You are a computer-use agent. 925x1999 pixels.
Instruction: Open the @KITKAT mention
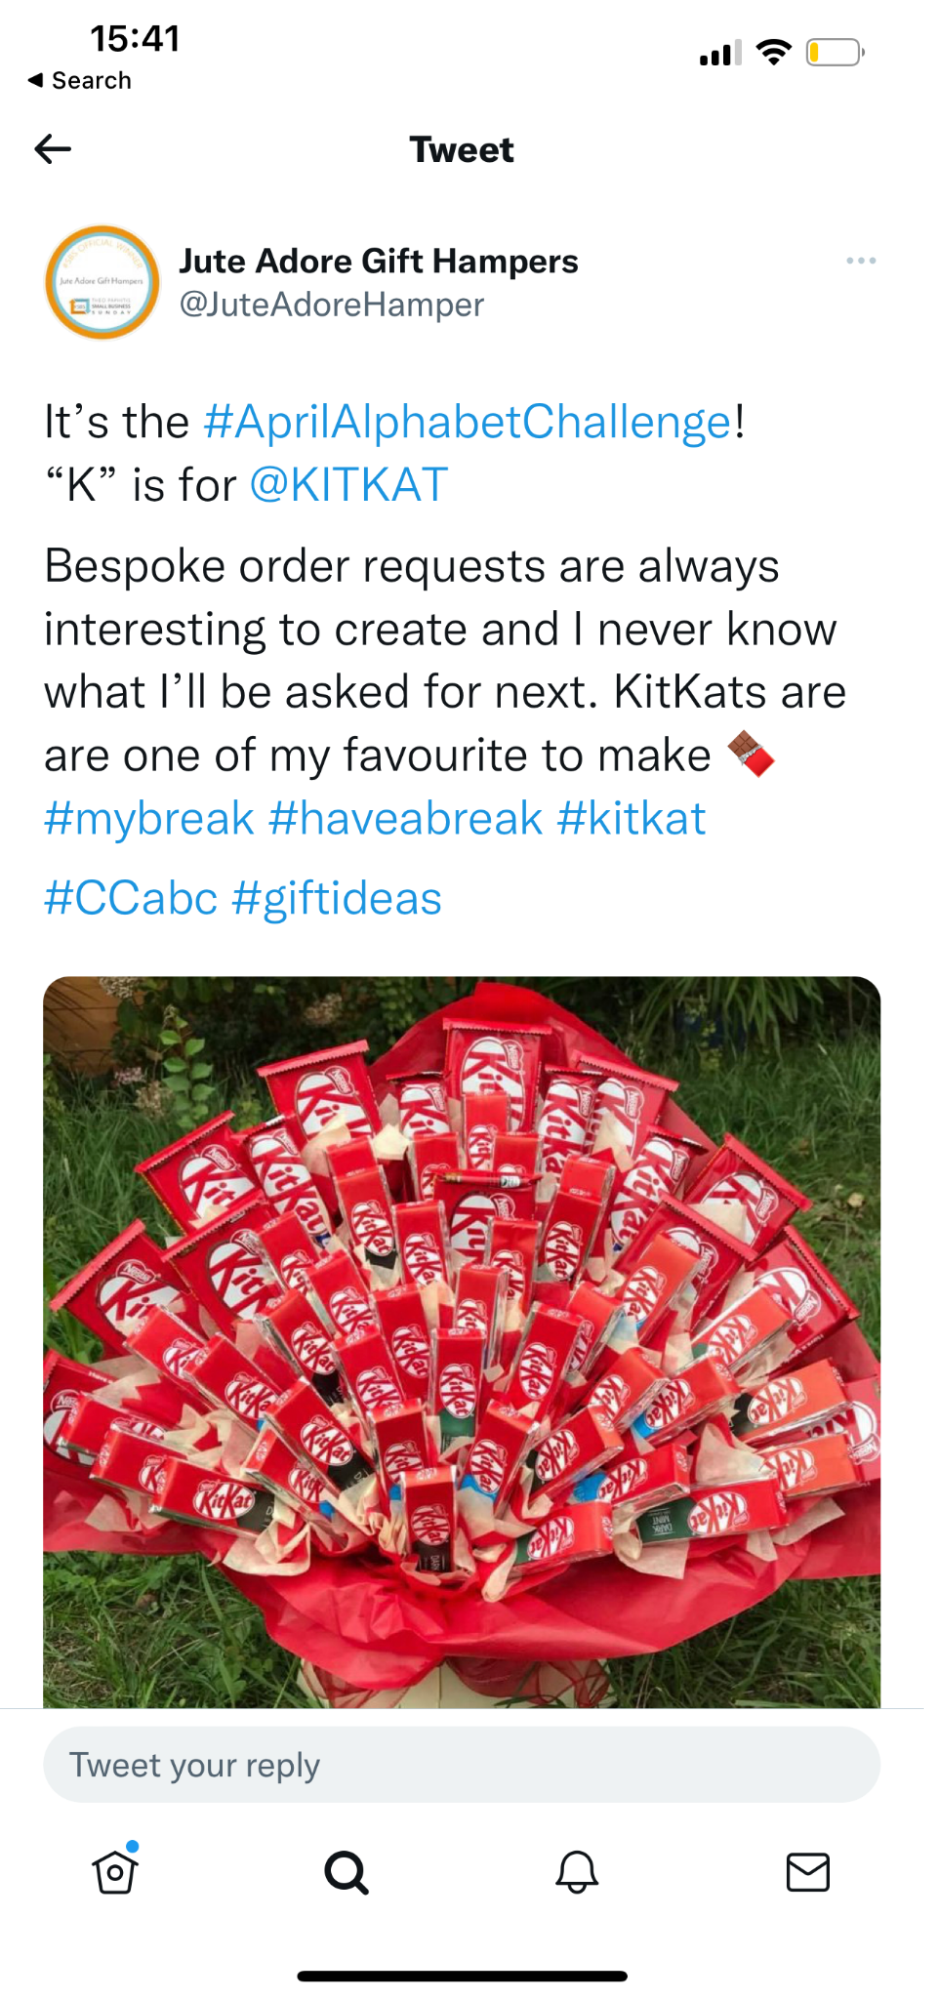pyautogui.click(x=348, y=485)
